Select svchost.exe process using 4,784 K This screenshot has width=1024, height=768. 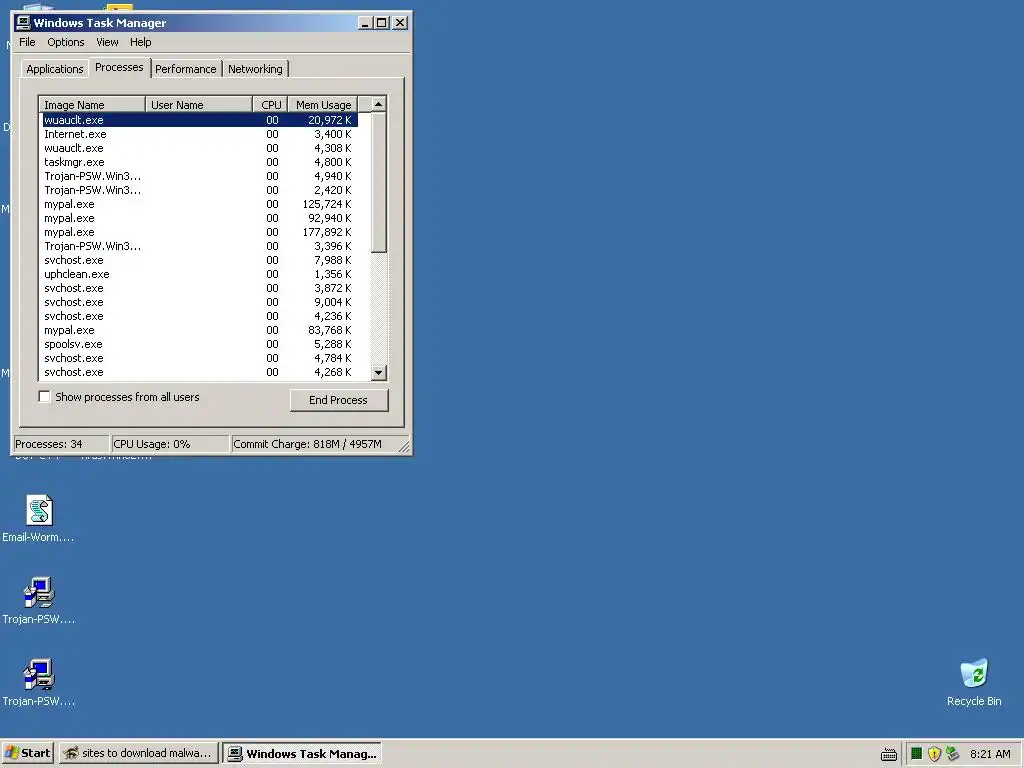199,359
